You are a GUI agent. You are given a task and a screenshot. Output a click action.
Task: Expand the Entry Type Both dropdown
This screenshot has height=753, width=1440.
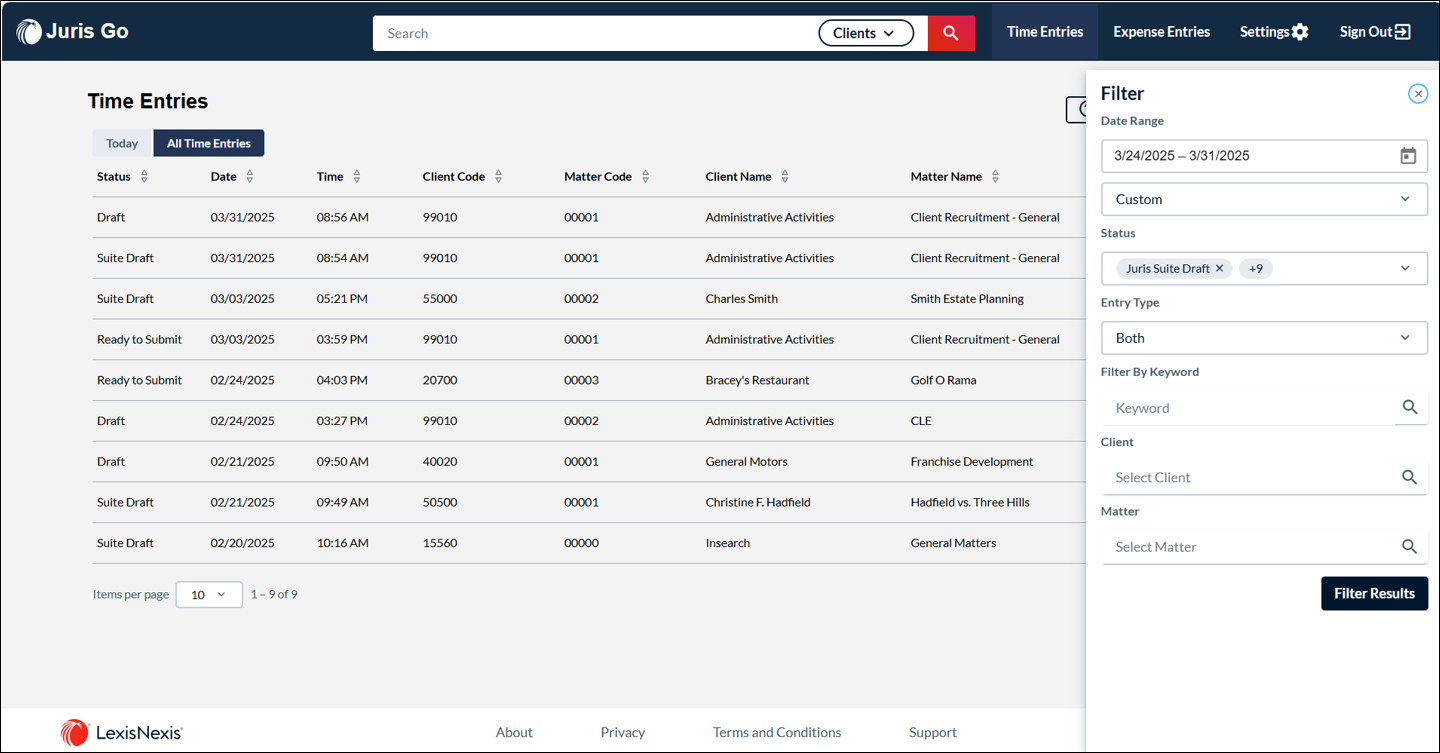(1264, 338)
